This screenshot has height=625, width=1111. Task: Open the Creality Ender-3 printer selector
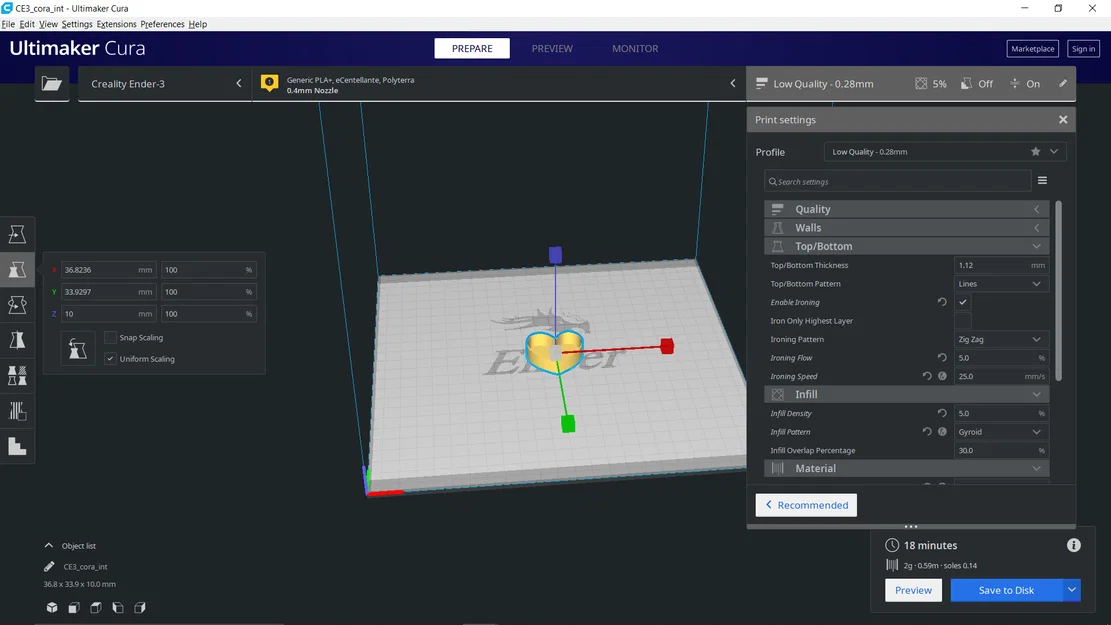164,84
